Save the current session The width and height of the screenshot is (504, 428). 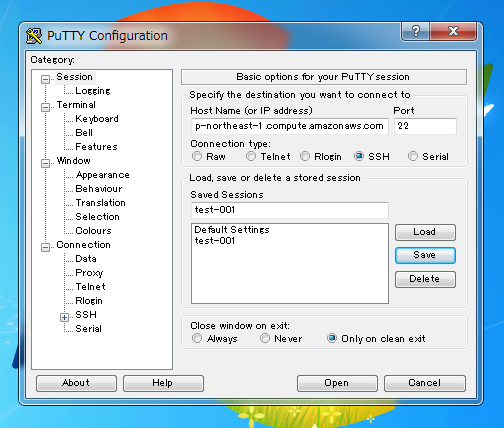pos(425,255)
